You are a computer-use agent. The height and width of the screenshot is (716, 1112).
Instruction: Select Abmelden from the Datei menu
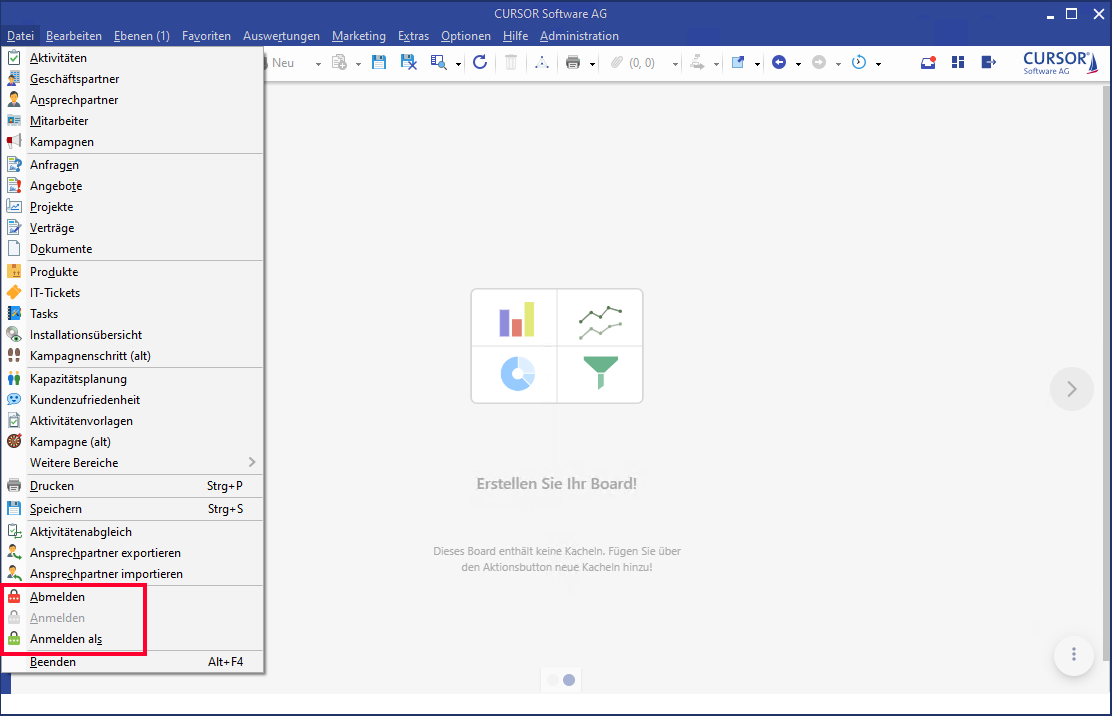point(57,597)
